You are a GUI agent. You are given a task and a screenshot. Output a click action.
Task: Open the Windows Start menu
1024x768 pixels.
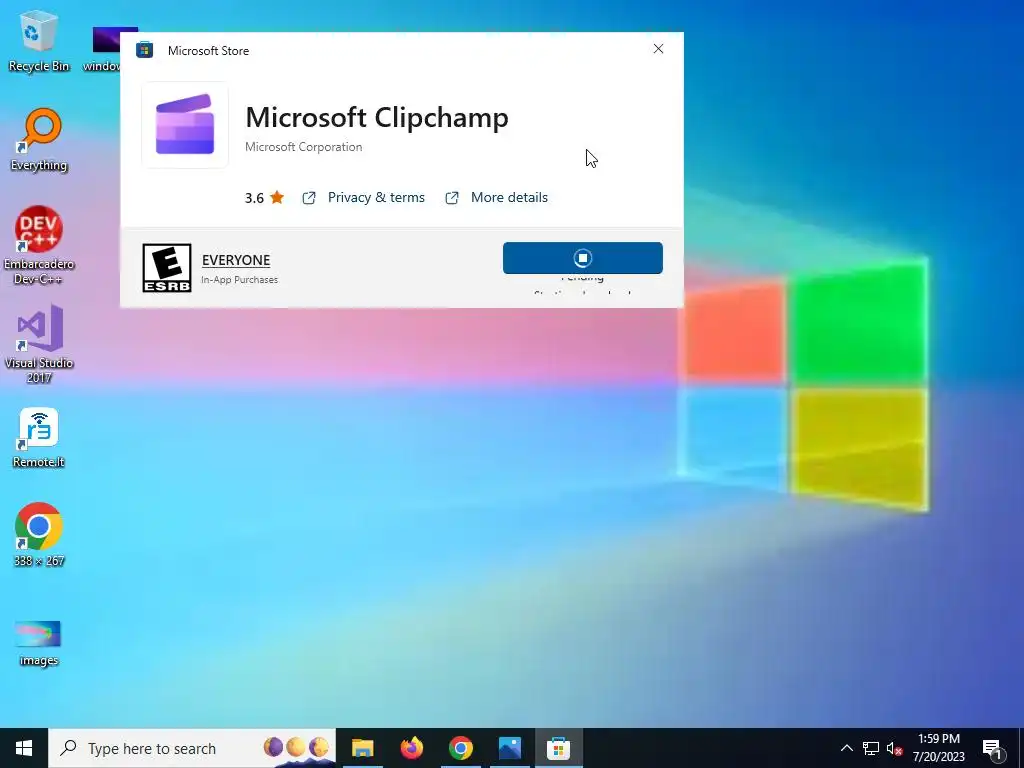click(x=24, y=748)
